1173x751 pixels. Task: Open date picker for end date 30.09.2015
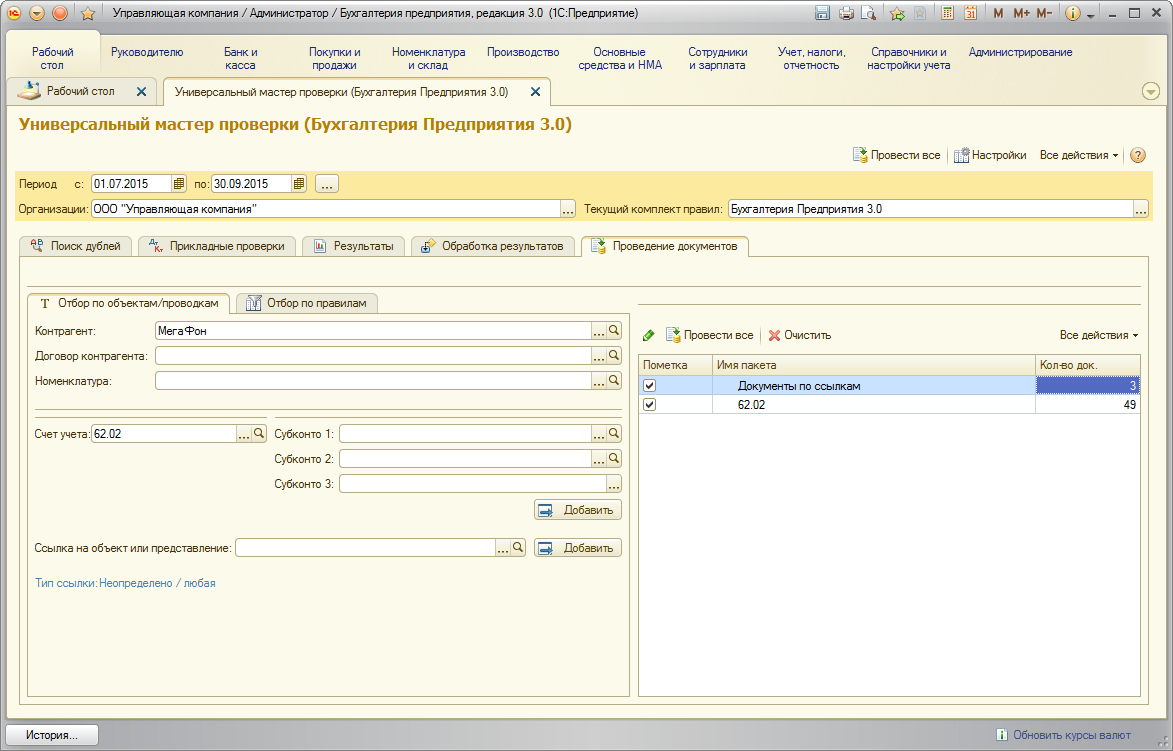point(298,184)
